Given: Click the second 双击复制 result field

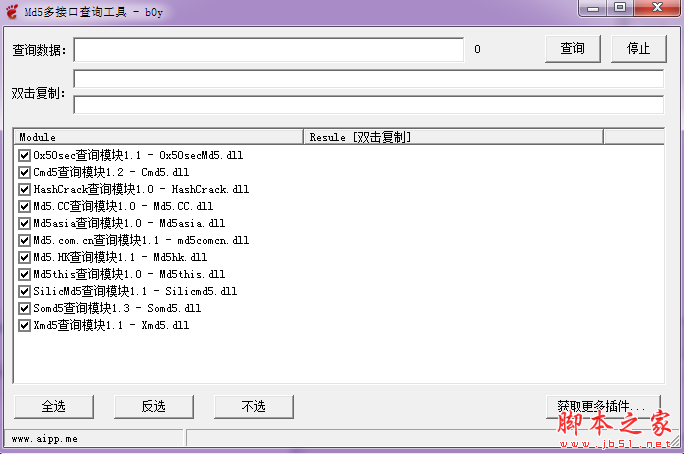Looking at the screenshot, I should [x=369, y=105].
